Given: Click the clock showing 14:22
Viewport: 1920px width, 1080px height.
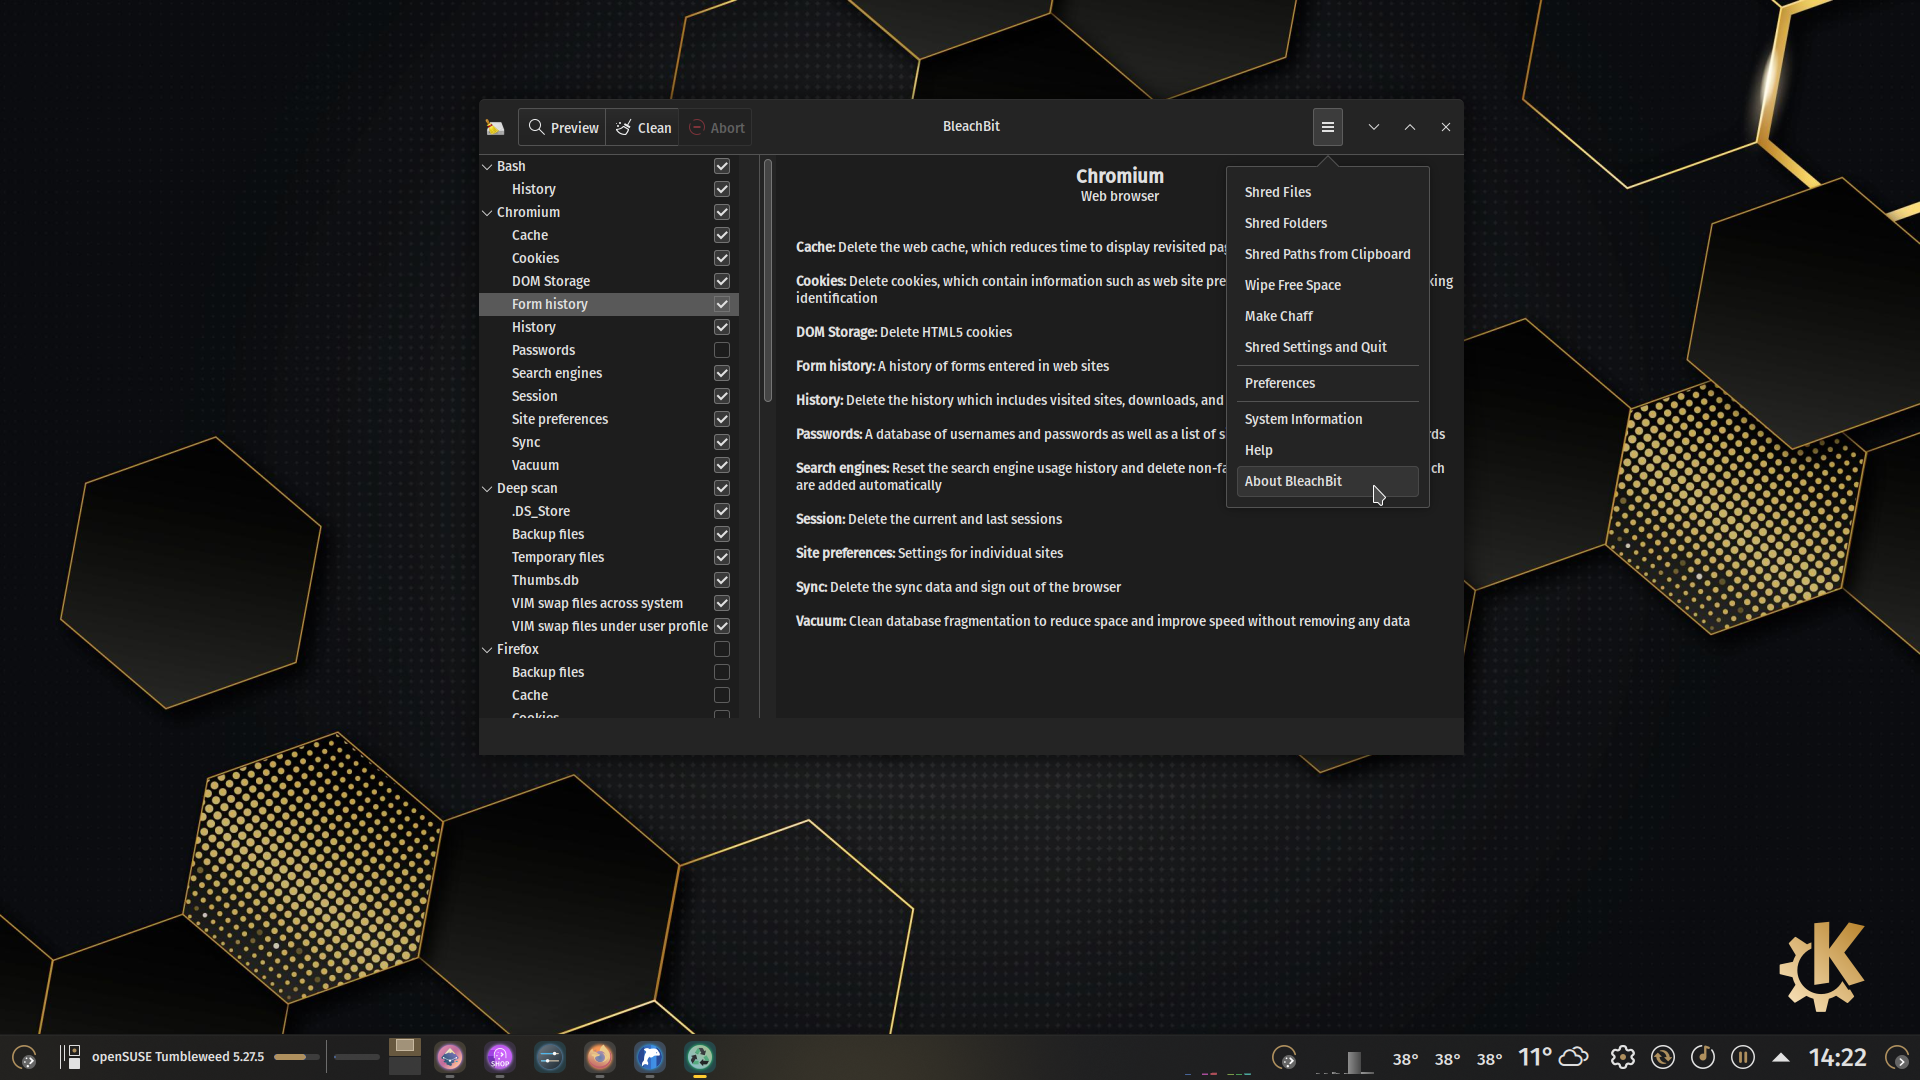Looking at the screenshot, I should click(x=1837, y=1057).
